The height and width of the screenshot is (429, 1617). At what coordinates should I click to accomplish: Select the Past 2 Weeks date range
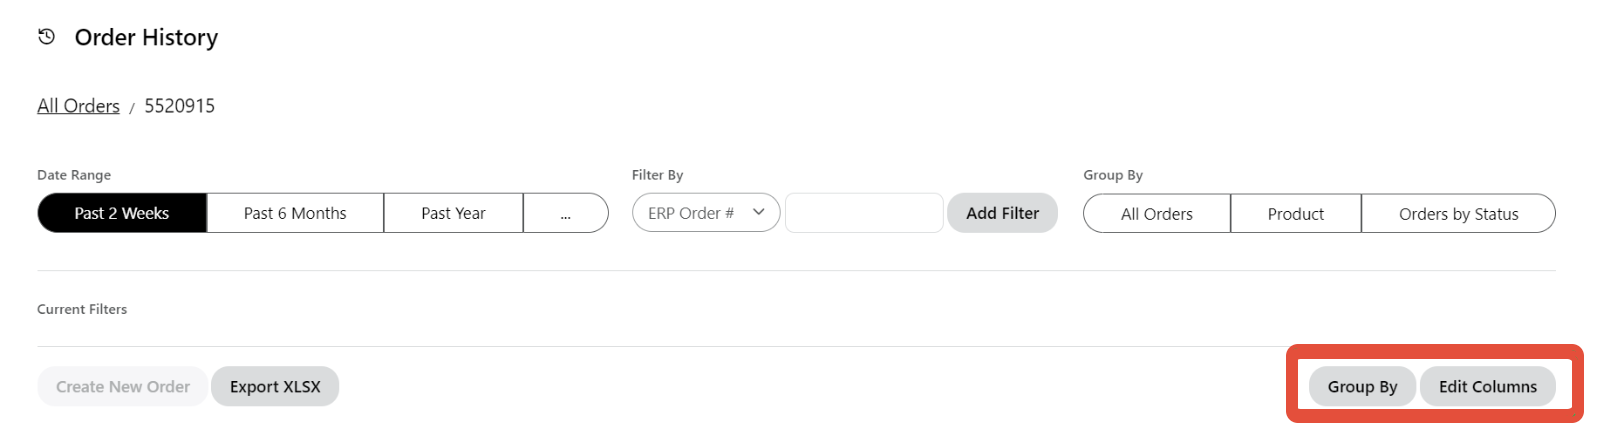(122, 213)
